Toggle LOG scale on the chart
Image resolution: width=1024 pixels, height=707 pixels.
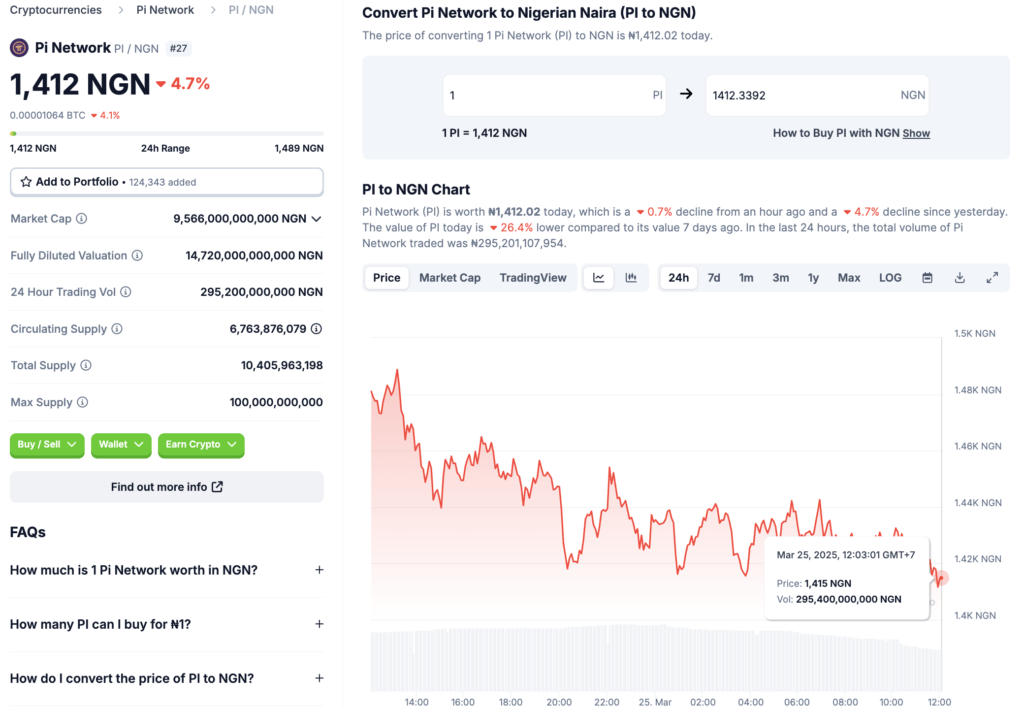click(890, 277)
